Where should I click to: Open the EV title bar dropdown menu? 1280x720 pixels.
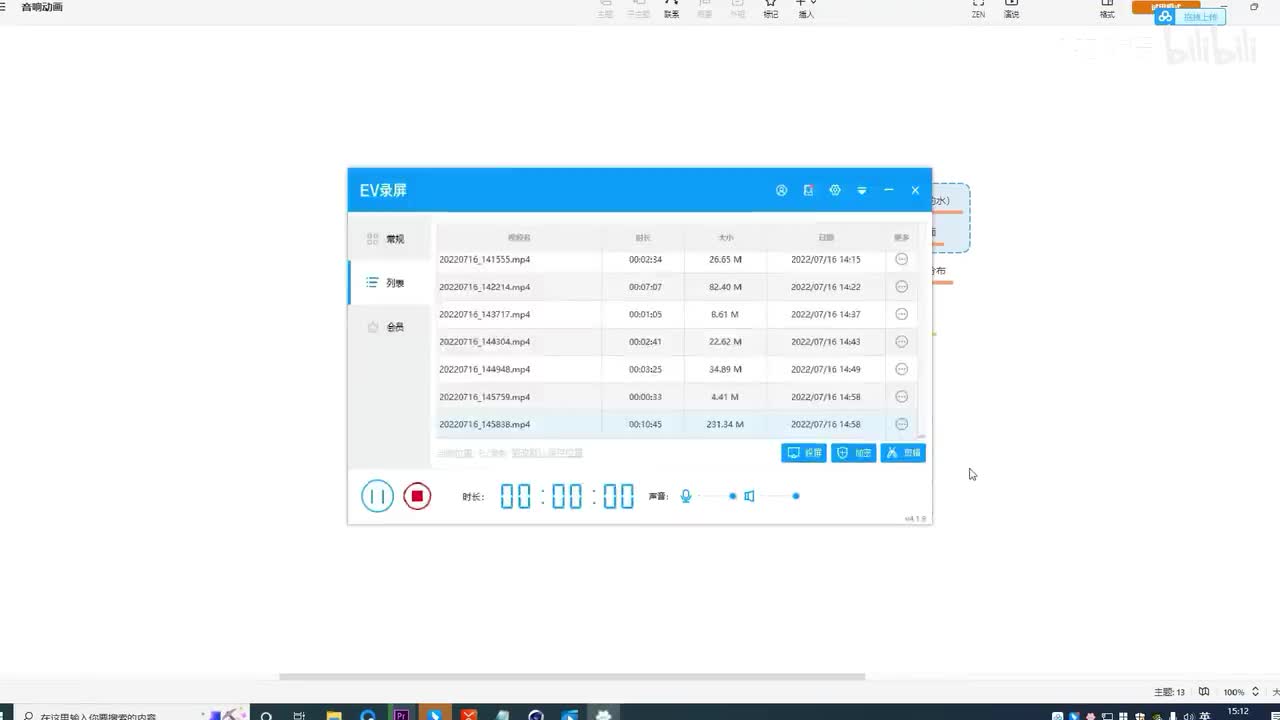[862, 190]
